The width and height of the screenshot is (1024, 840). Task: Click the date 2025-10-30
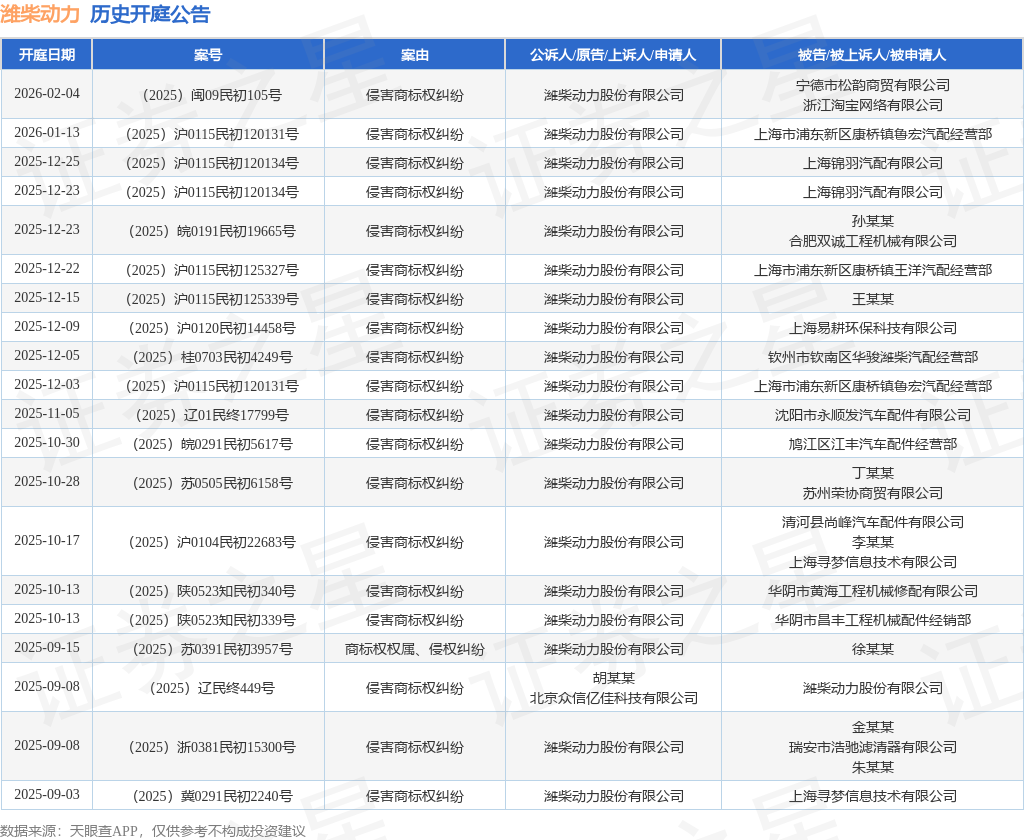click(47, 443)
